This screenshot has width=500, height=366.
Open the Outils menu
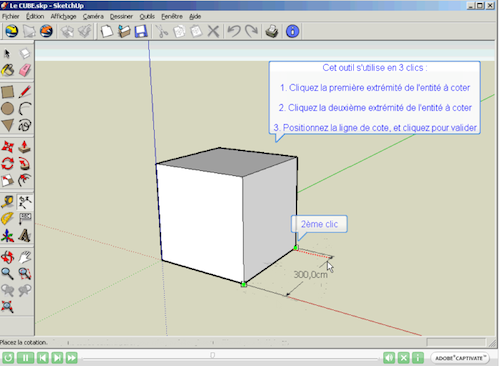(x=147, y=16)
